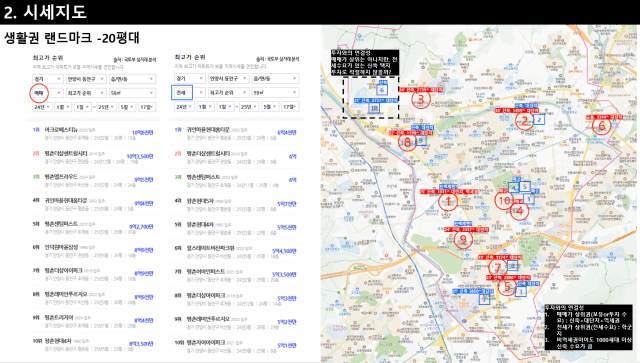Select red circled marker 6 on the map

click(x=602, y=126)
